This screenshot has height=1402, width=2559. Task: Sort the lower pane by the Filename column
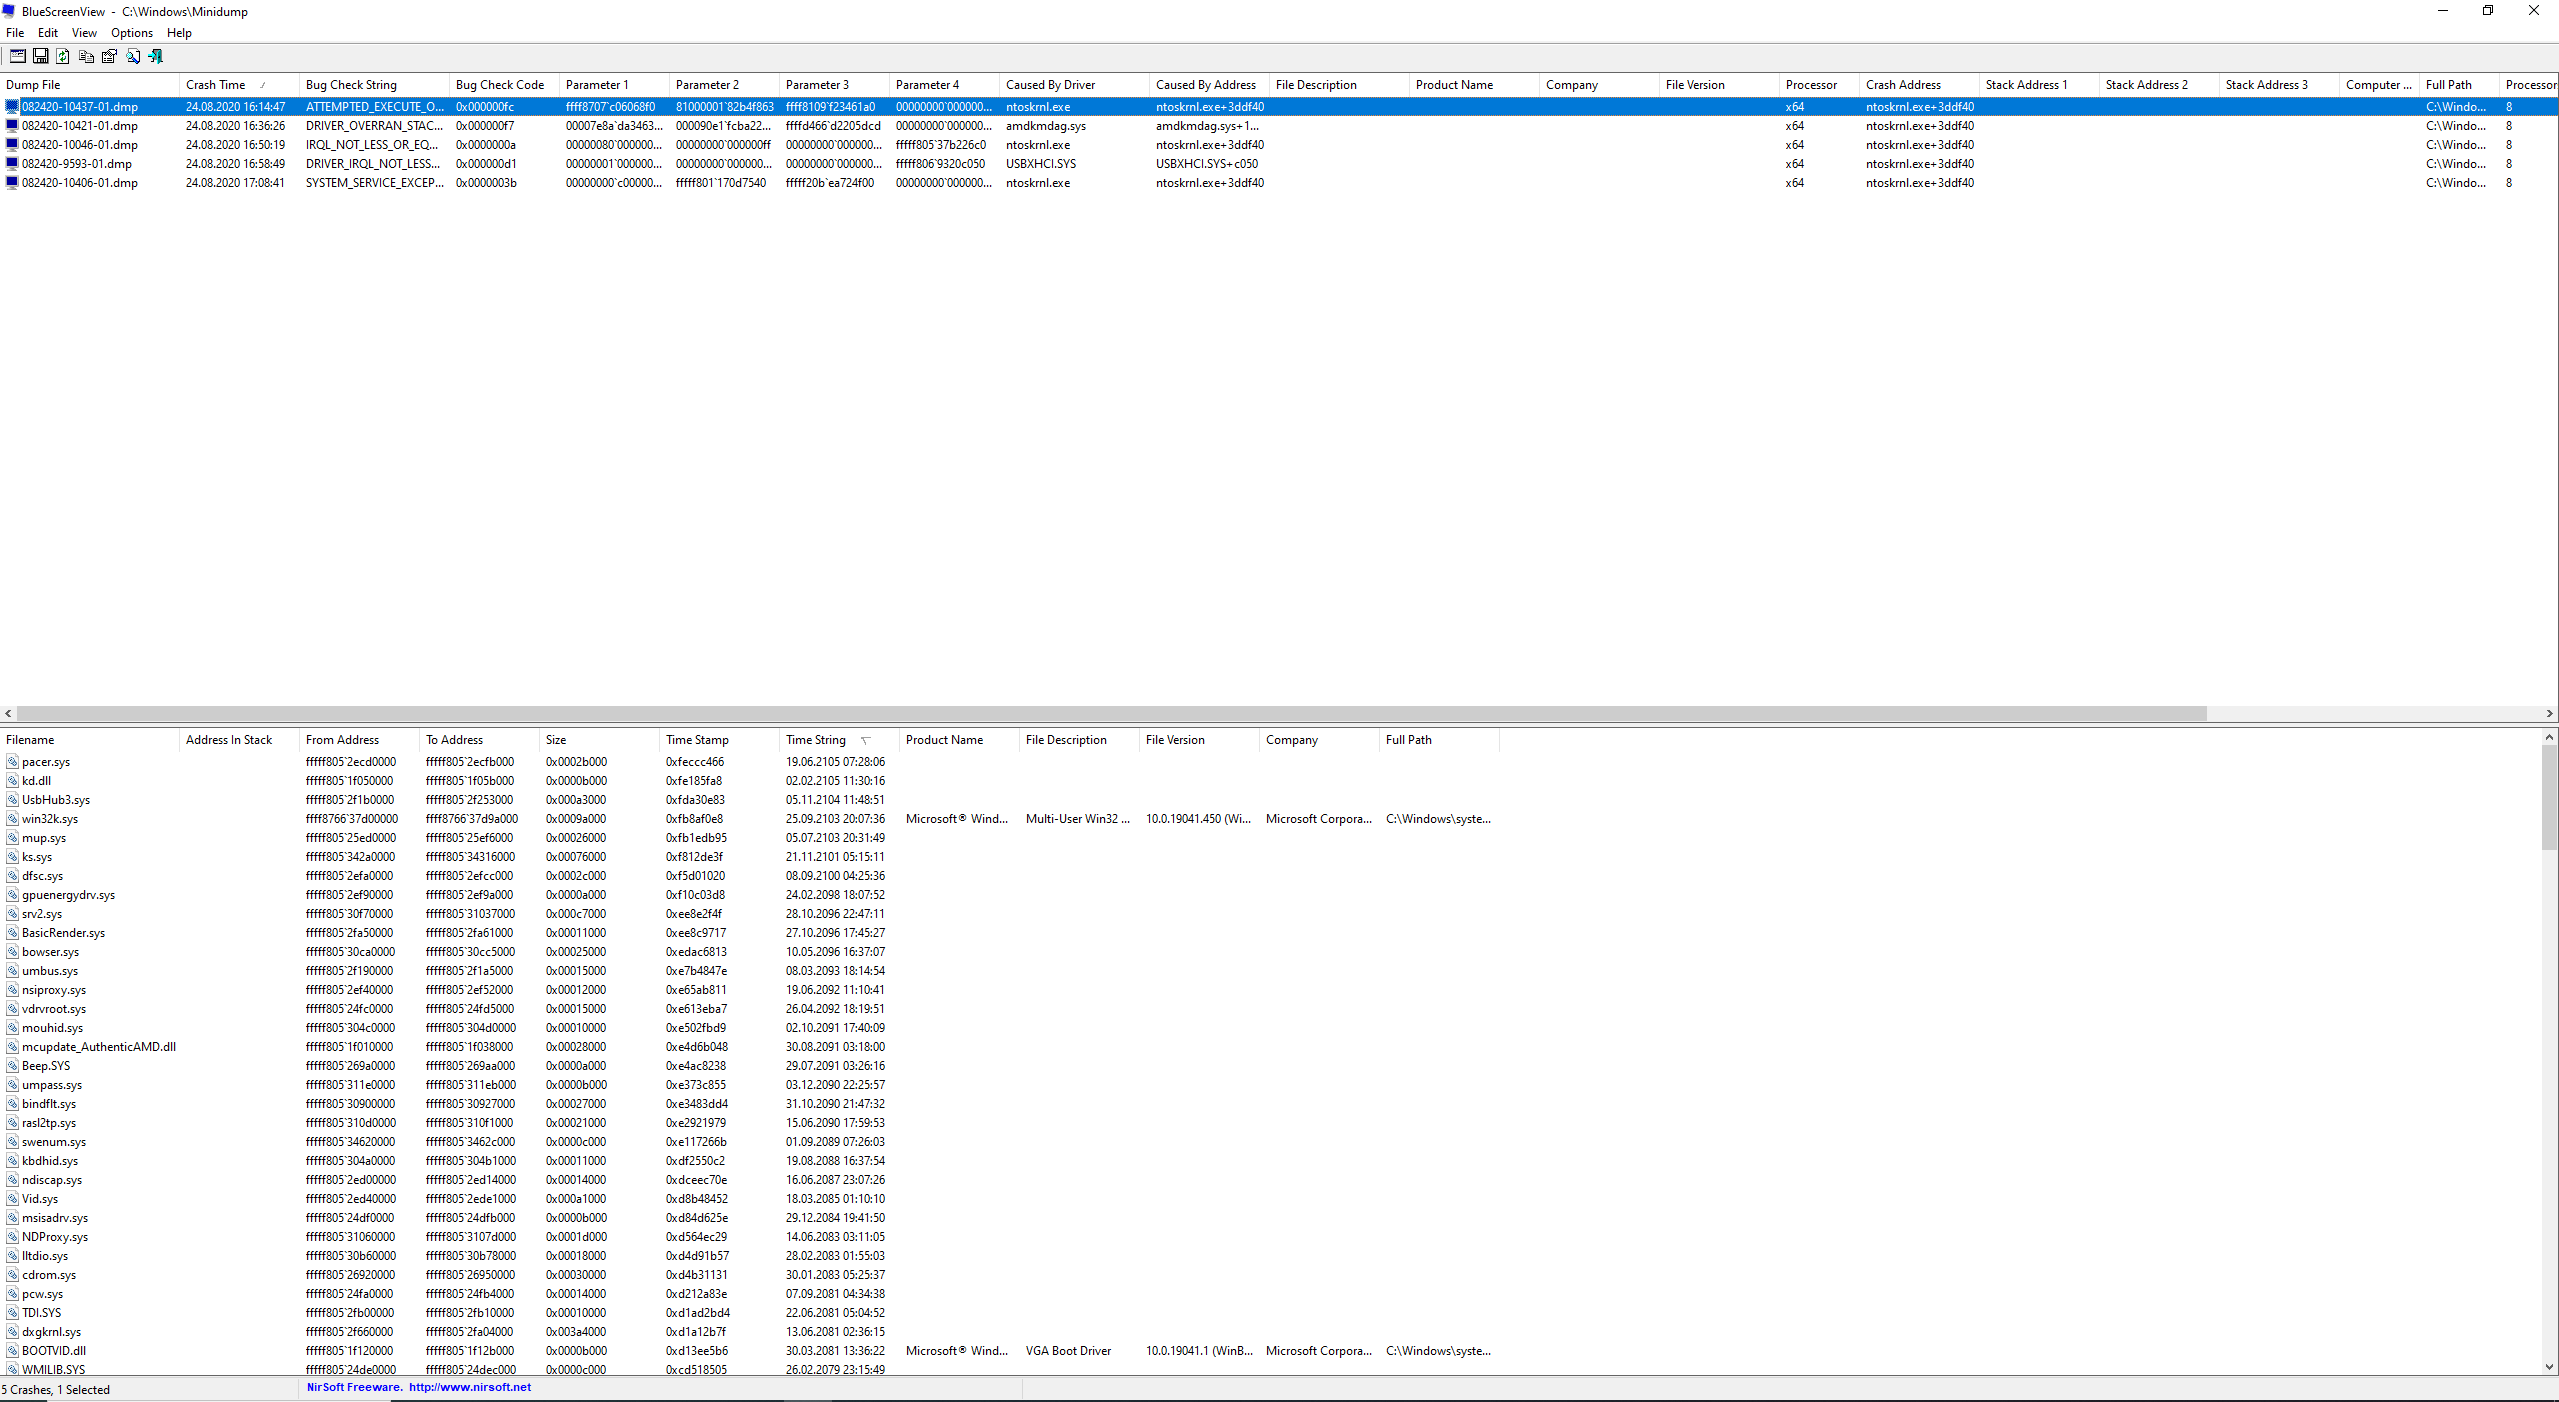90,740
